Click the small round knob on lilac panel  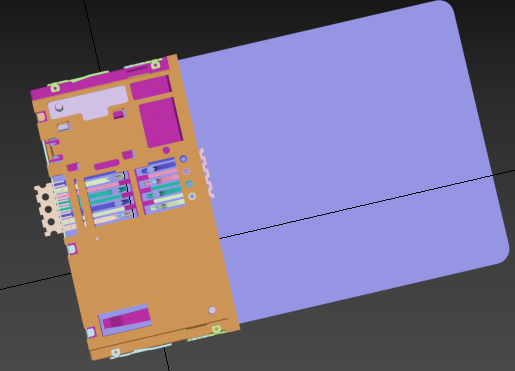[x=59, y=107]
